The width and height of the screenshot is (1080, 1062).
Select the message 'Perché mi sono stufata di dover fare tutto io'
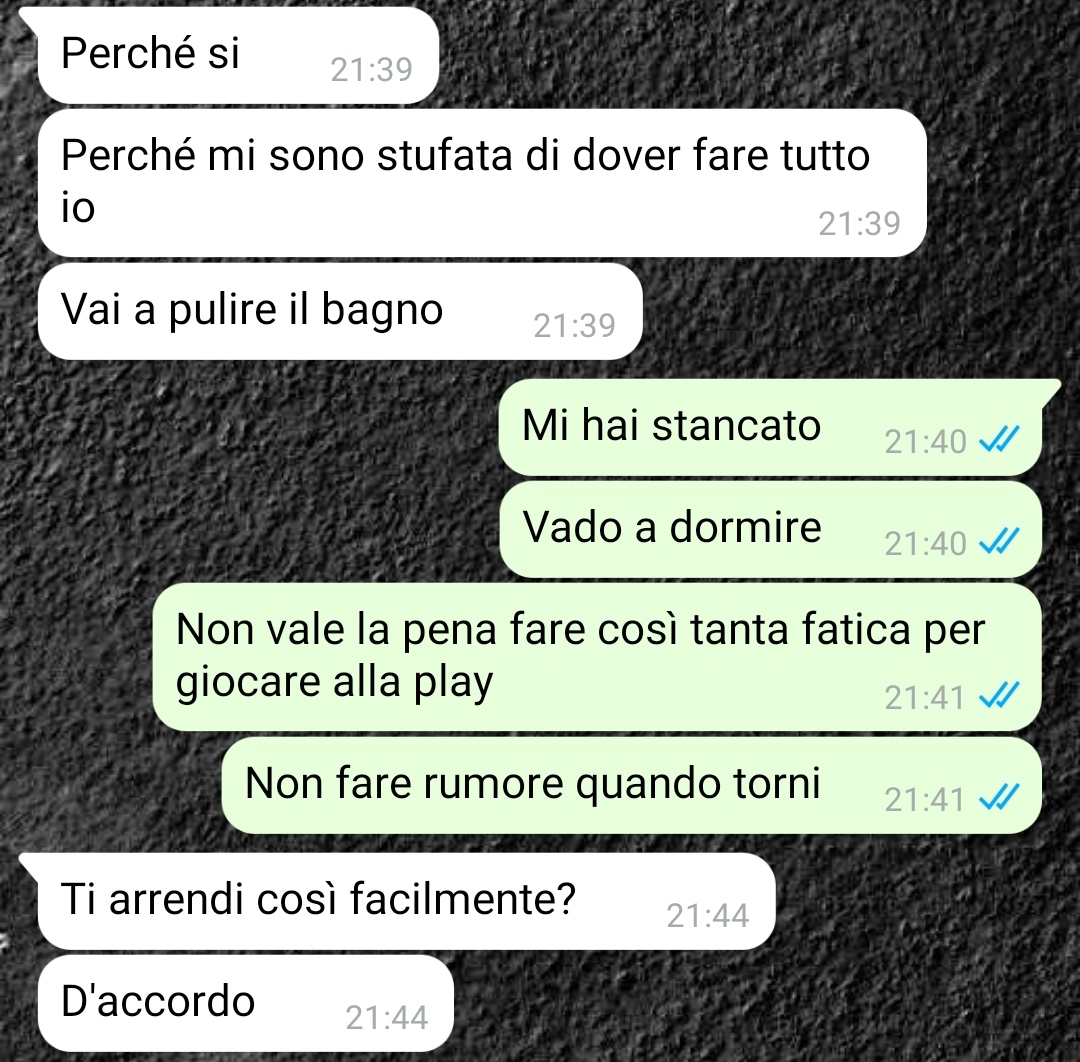tap(482, 183)
